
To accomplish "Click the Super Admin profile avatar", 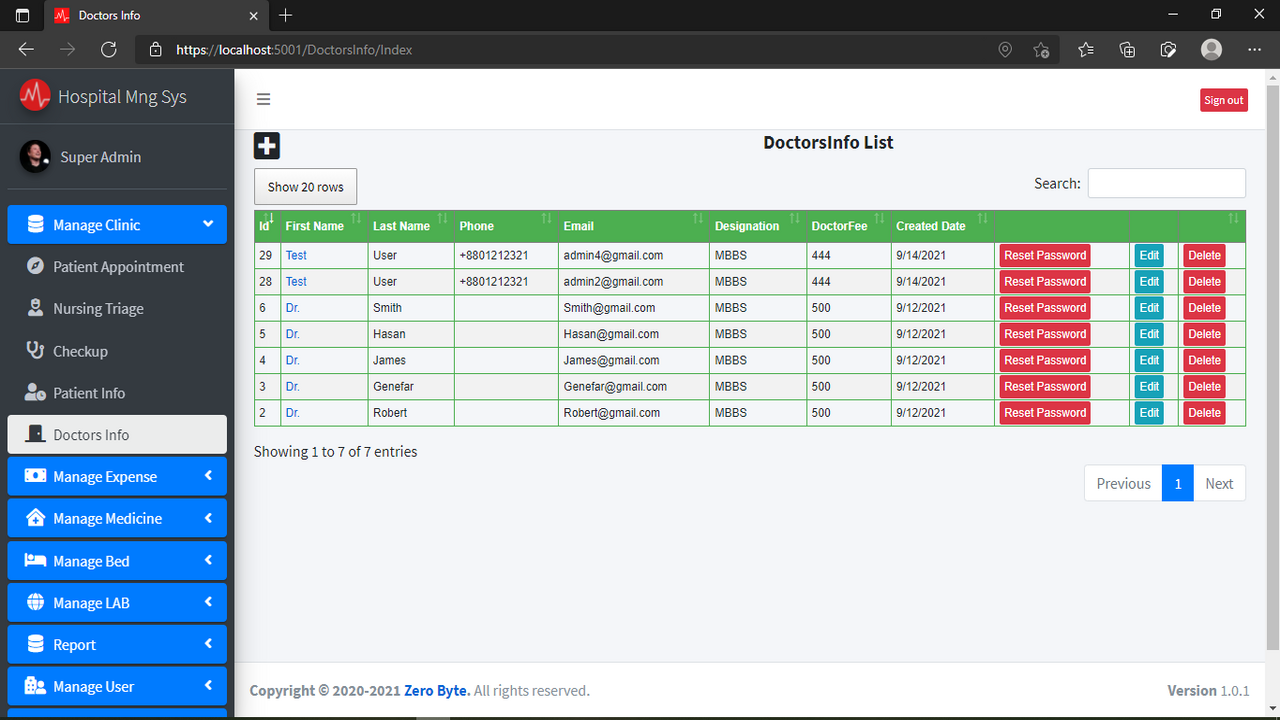I will (35, 157).
